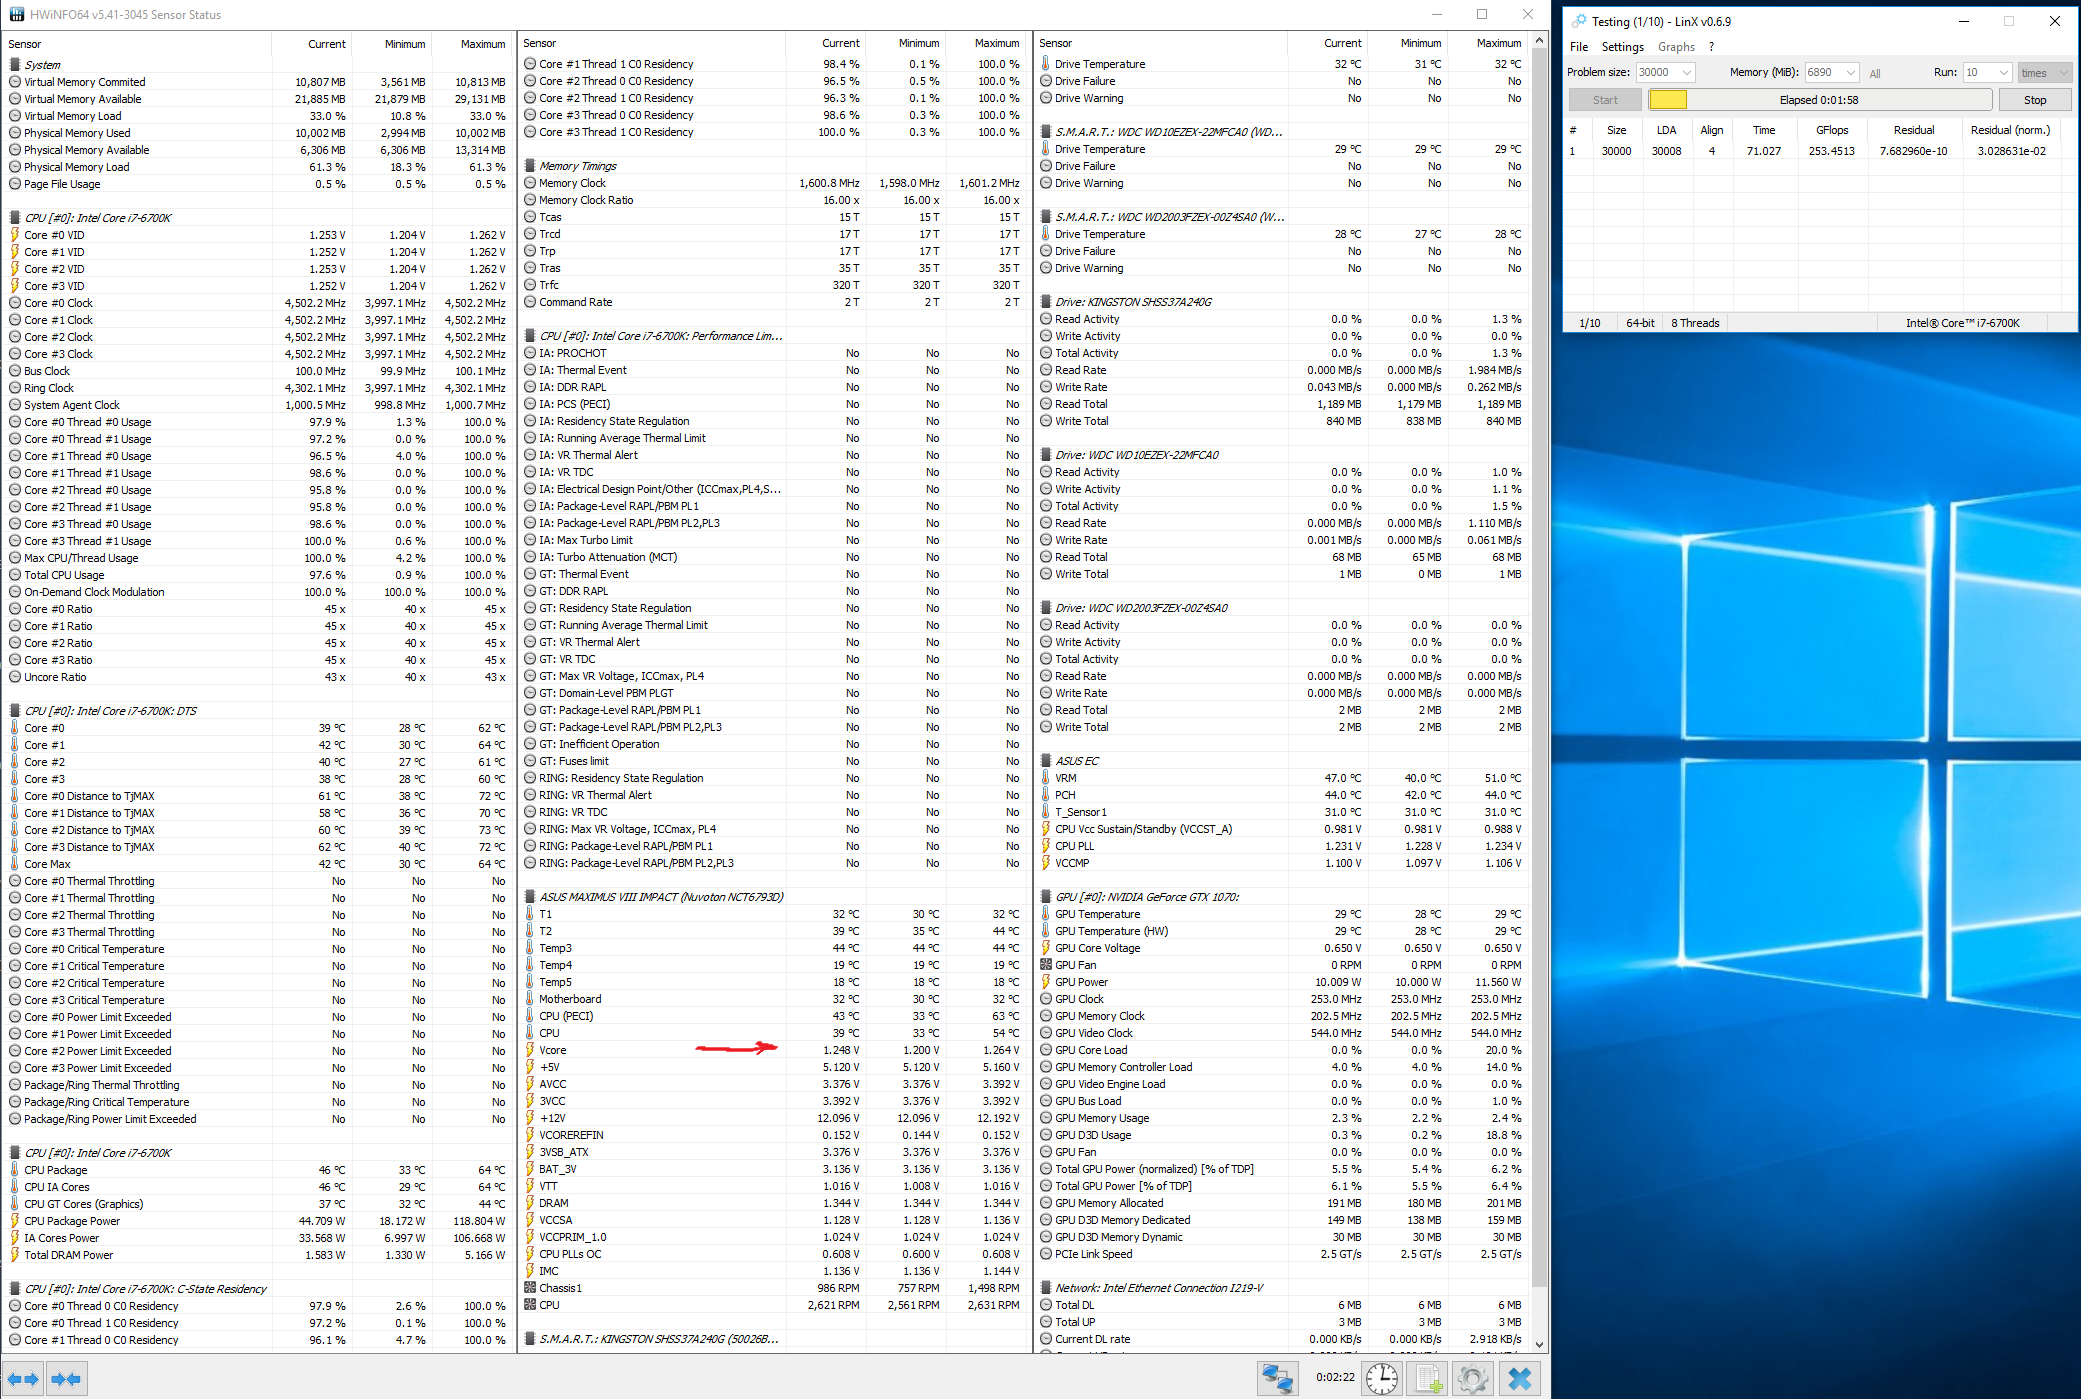Open the Settings menu in LinX

coord(1622,47)
